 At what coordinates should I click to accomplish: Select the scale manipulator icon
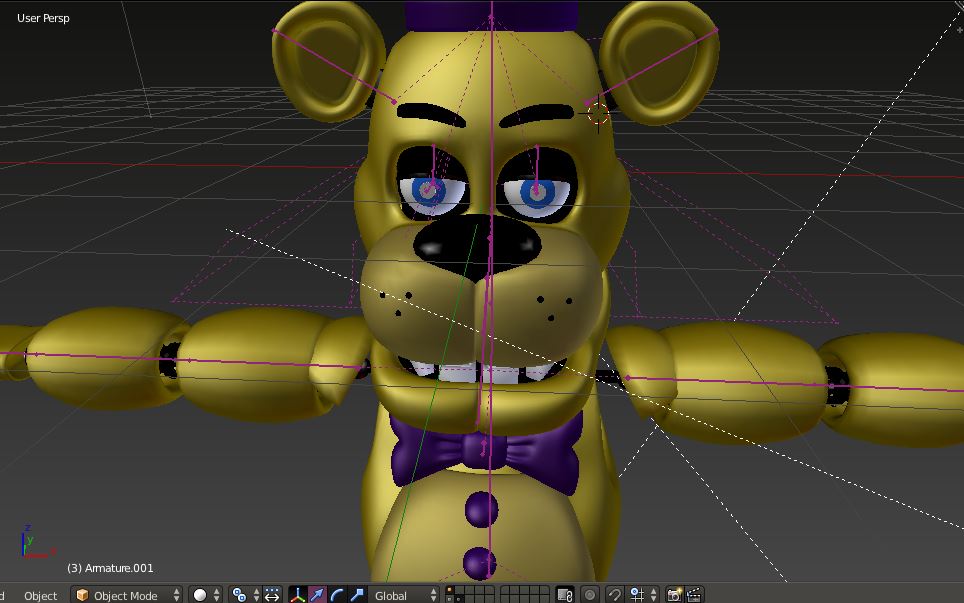pyautogui.click(x=357, y=595)
